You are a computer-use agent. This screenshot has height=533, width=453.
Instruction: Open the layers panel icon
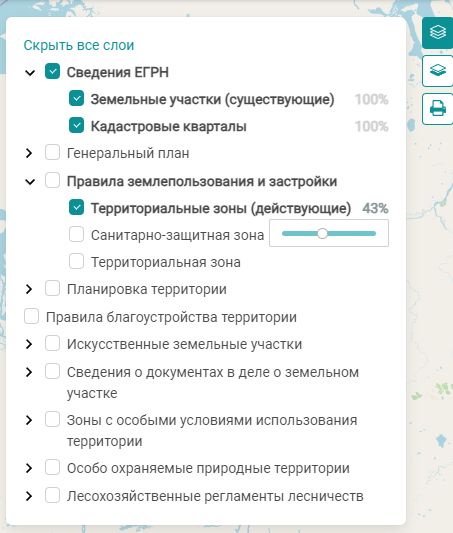[438, 33]
